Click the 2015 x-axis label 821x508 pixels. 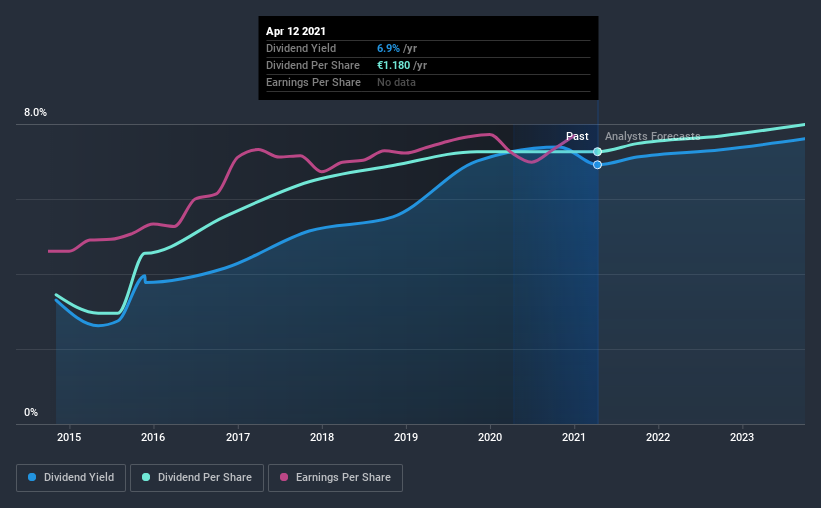(x=69, y=437)
